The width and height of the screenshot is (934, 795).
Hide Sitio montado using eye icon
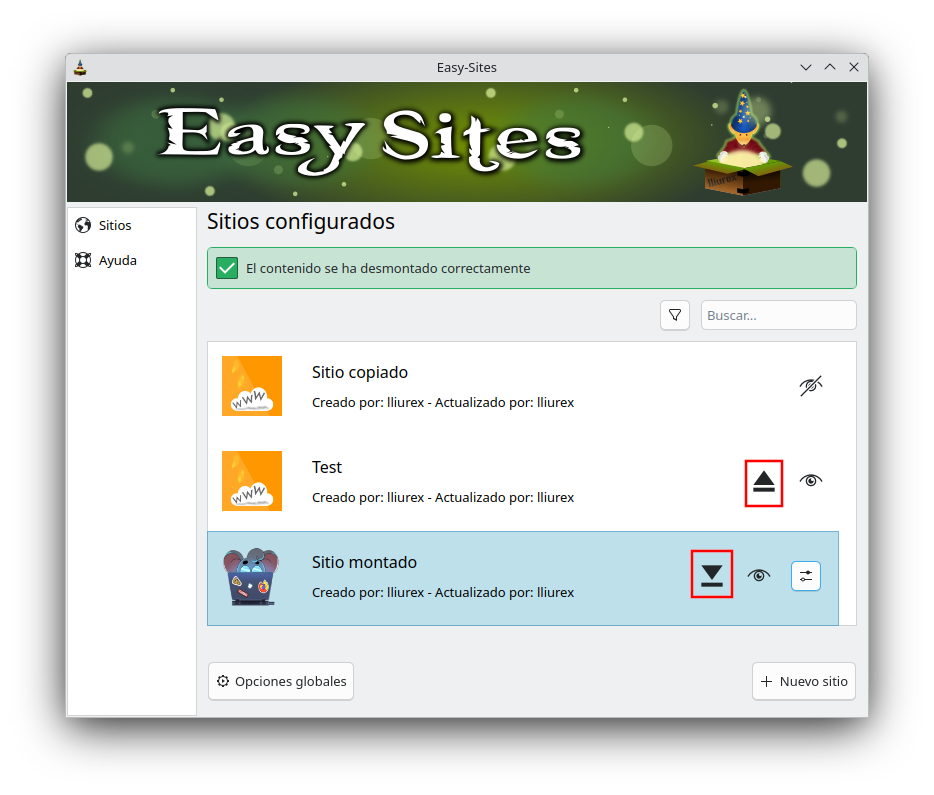pyautogui.click(x=759, y=576)
